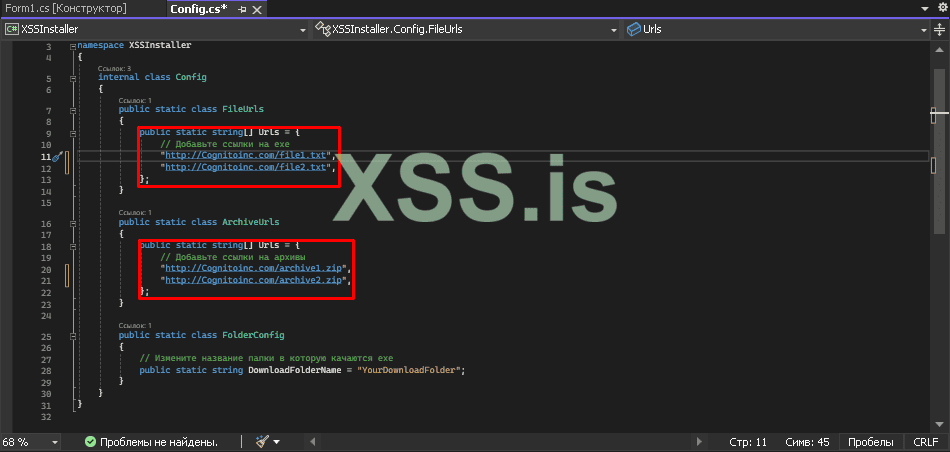Click 'Ссылок: 3' above class Config
Screen dimensions: 950x452
tap(115, 69)
